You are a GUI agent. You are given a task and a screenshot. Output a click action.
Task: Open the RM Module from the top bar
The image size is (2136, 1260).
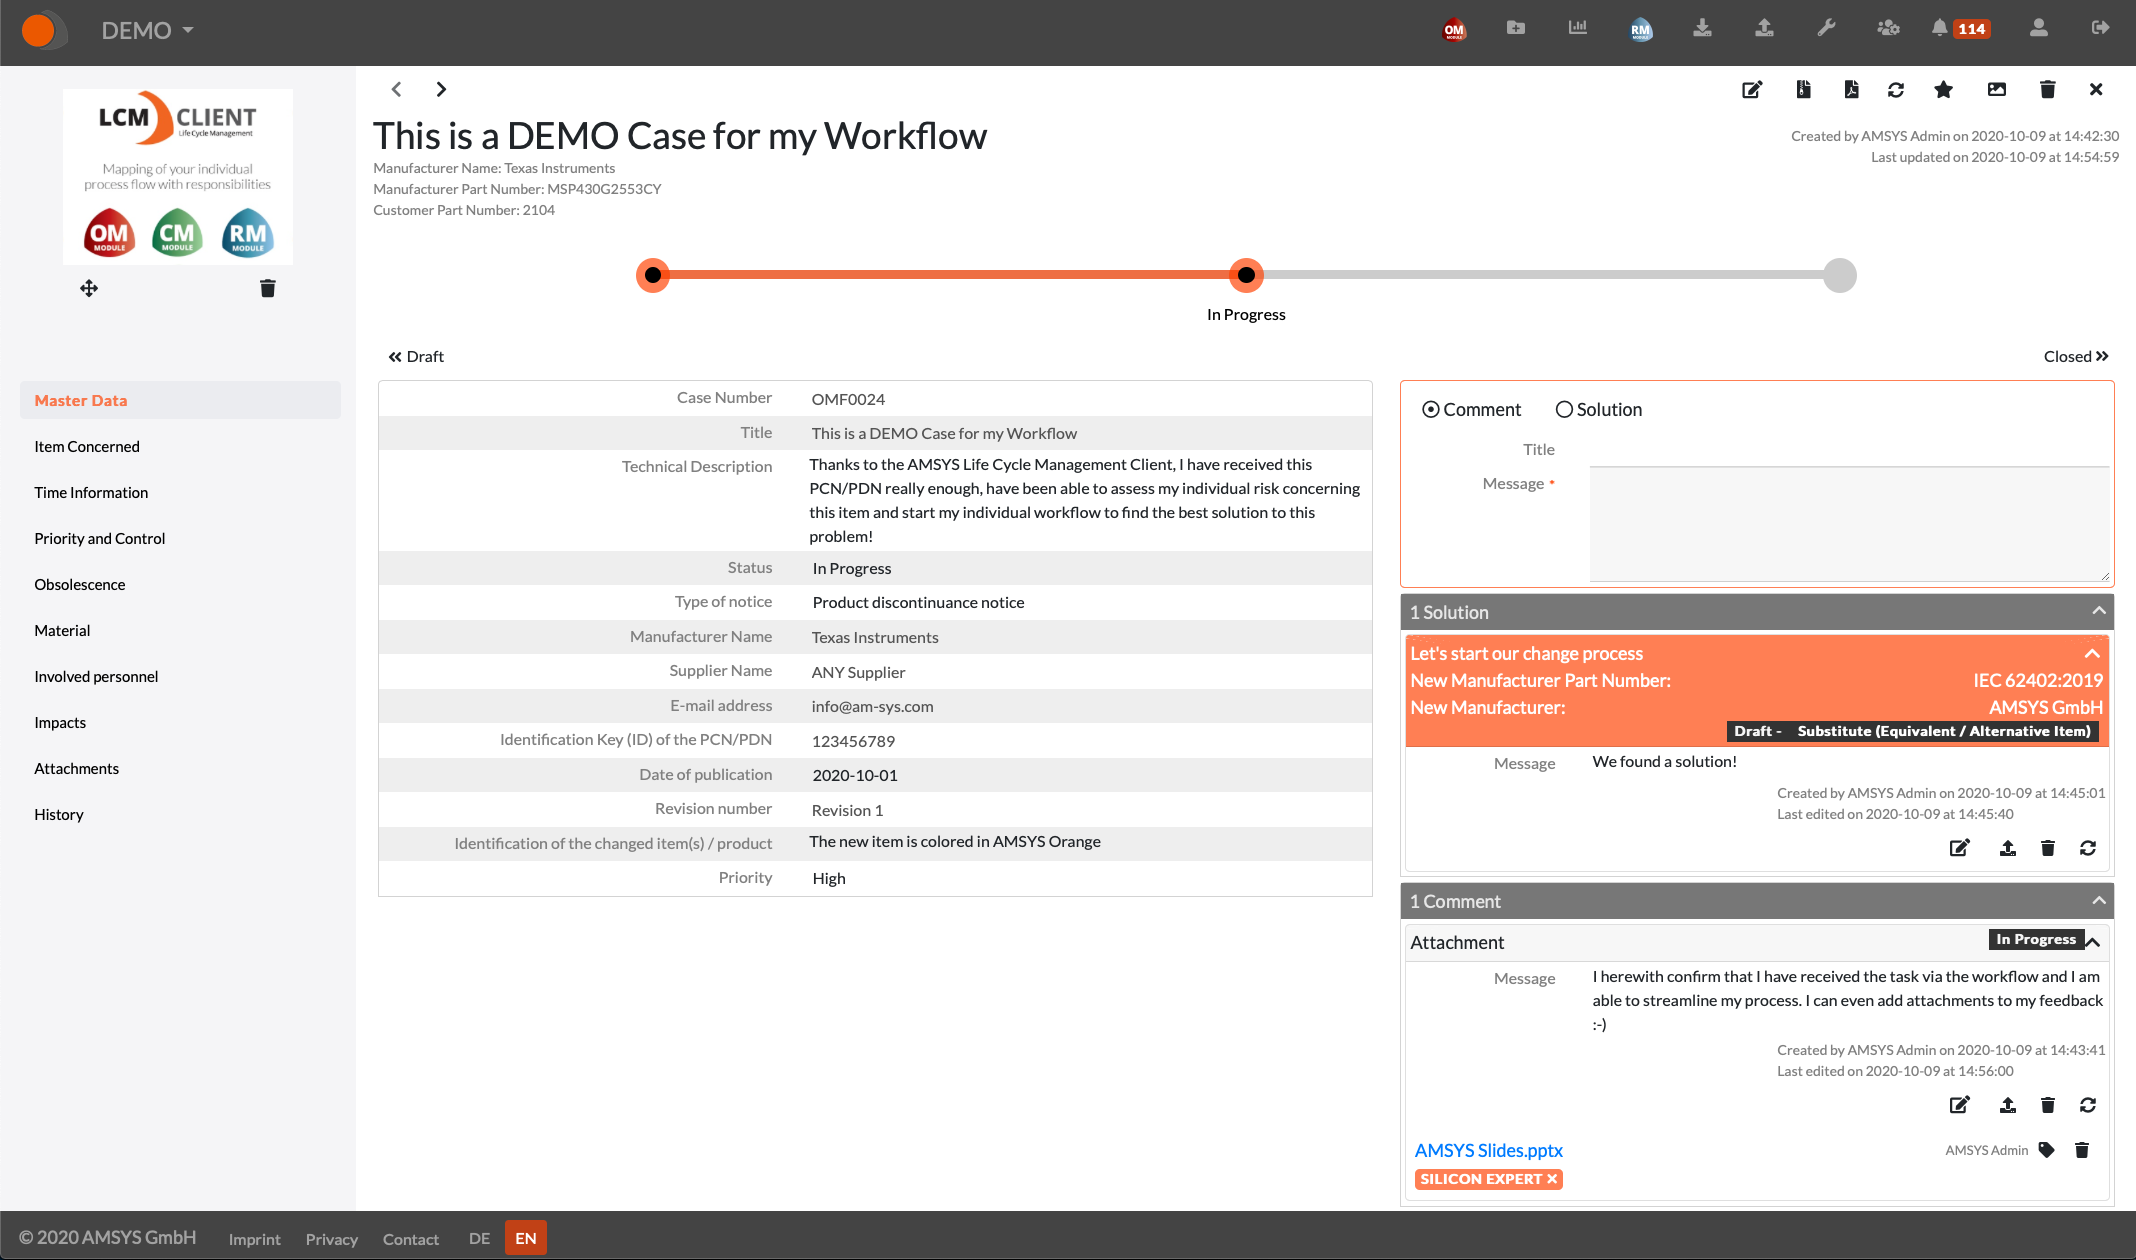tap(1640, 29)
